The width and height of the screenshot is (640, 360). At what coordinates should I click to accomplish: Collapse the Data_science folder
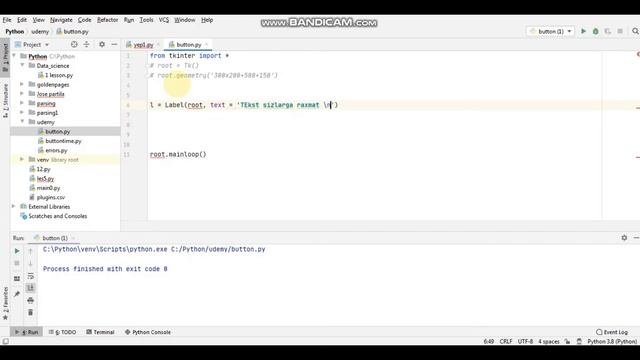point(22,65)
